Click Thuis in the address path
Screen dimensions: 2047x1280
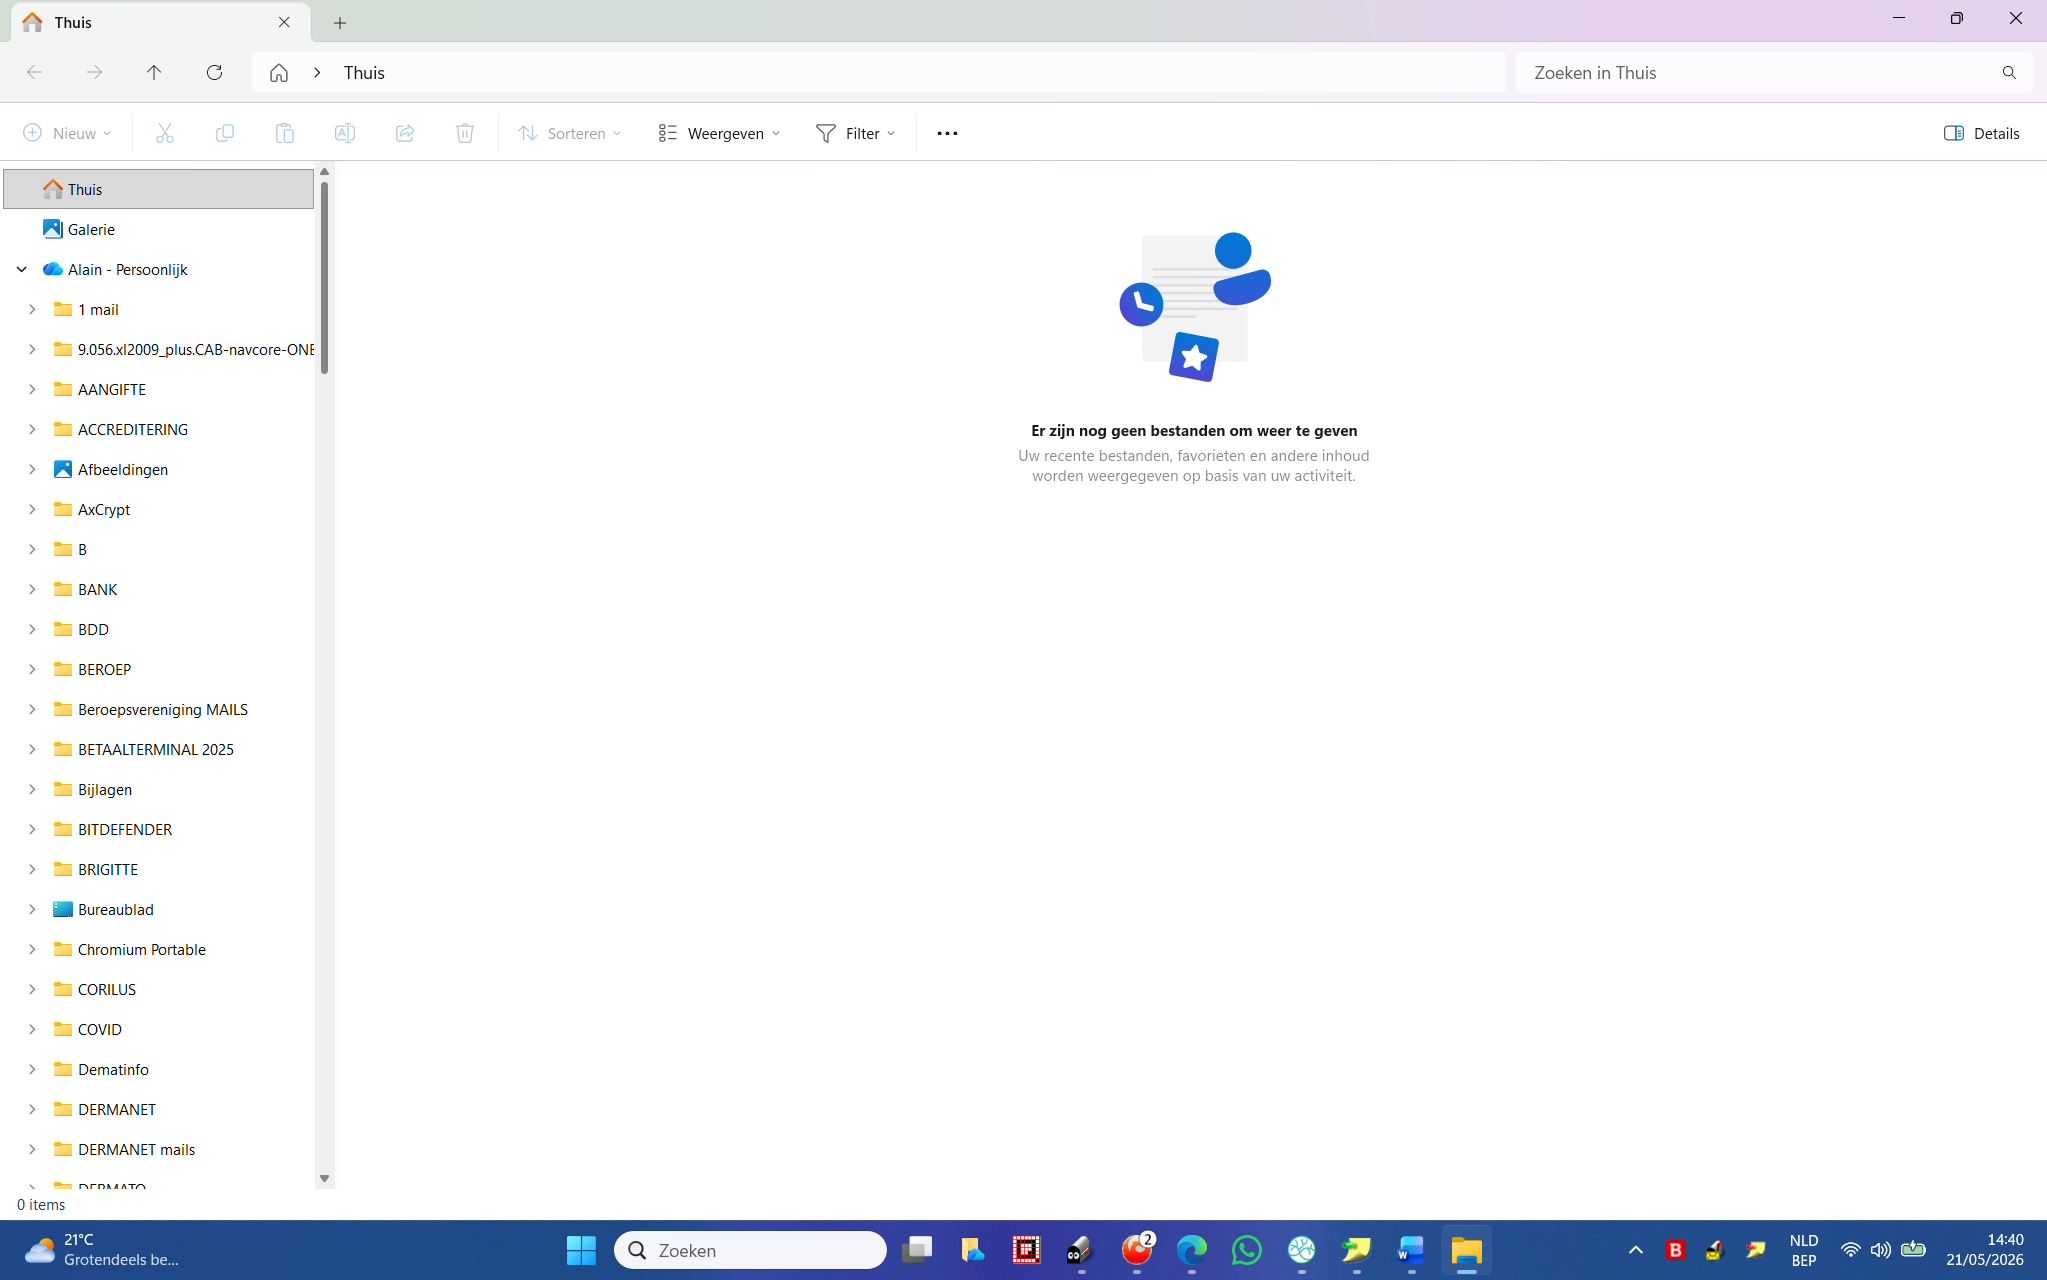tap(364, 73)
